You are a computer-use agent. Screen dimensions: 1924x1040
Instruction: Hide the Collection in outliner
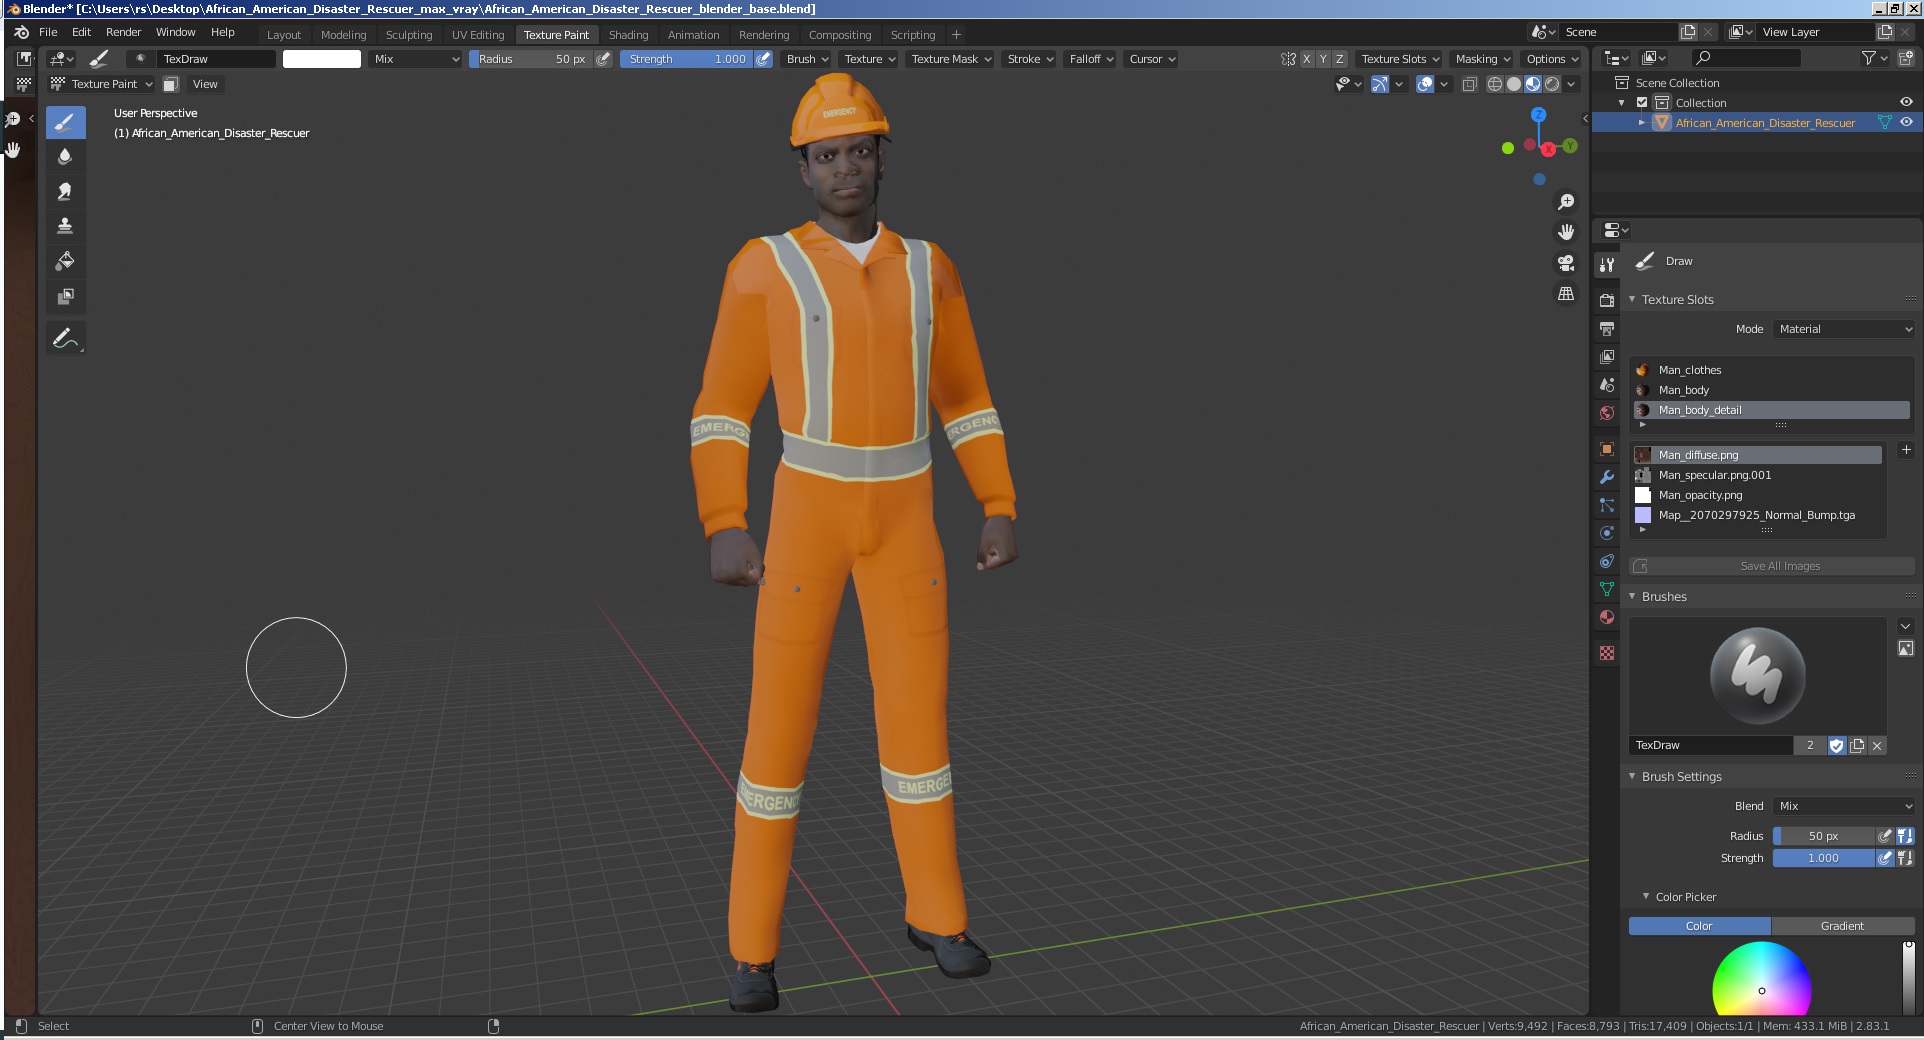click(x=1906, y=102)
